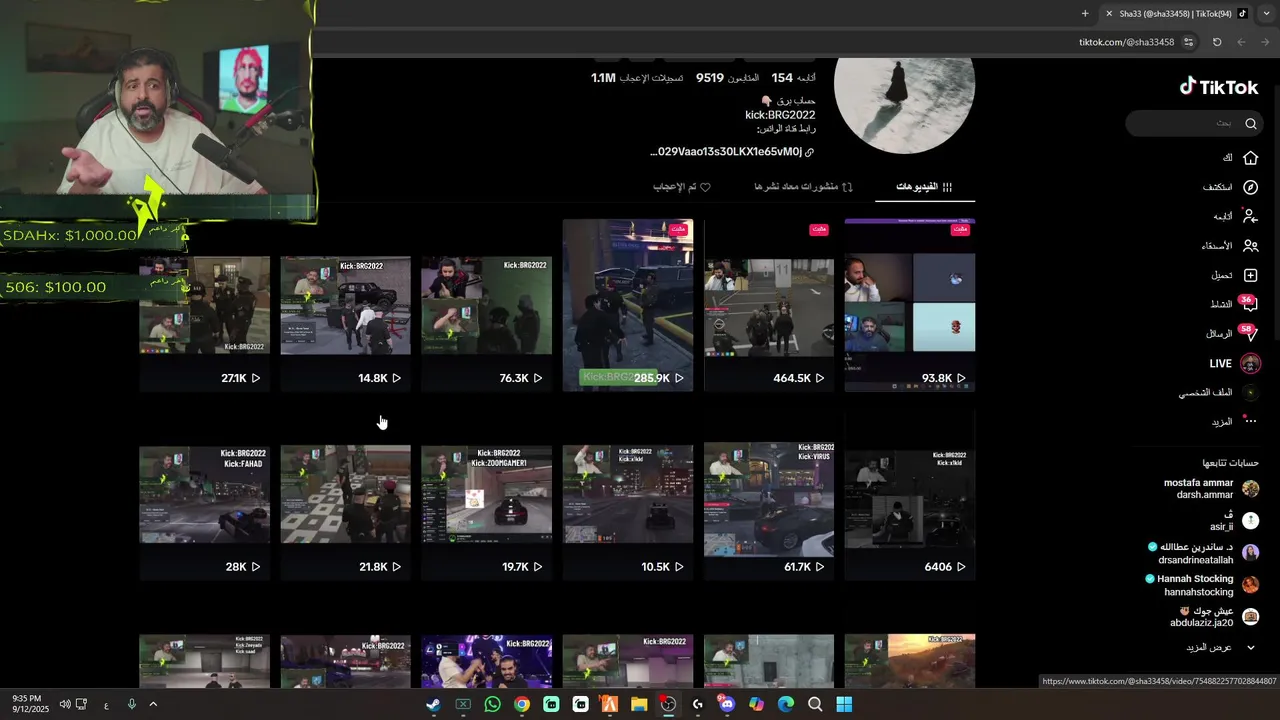Open Activity icon with 36 badge
1280x720 pixels.
click(x=1249, y=304)
